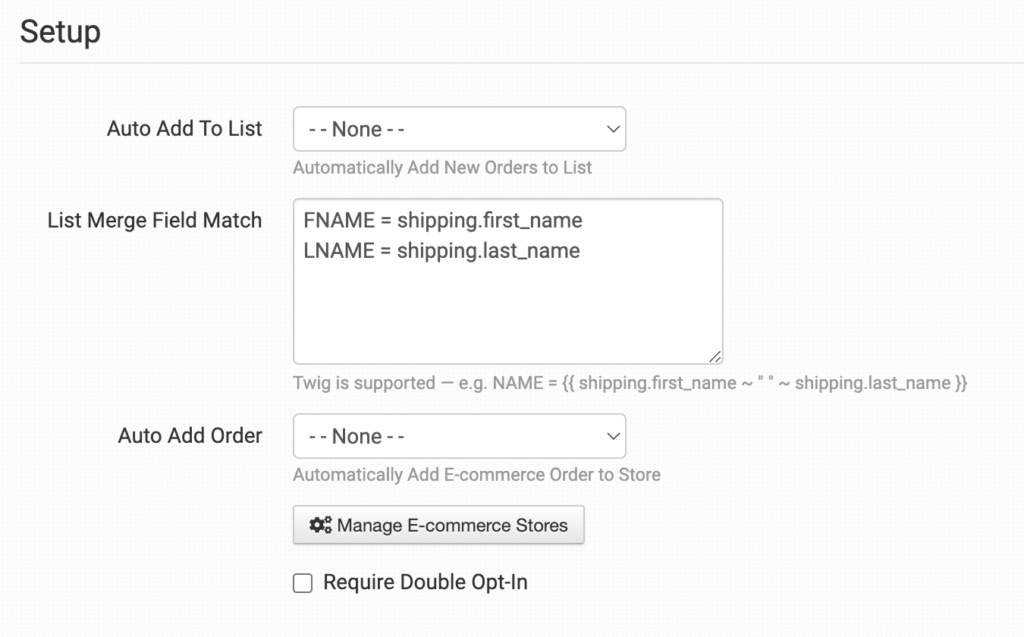Click the resize handle of the merge field textarea
1024x637 pixels.
[715, 356]
